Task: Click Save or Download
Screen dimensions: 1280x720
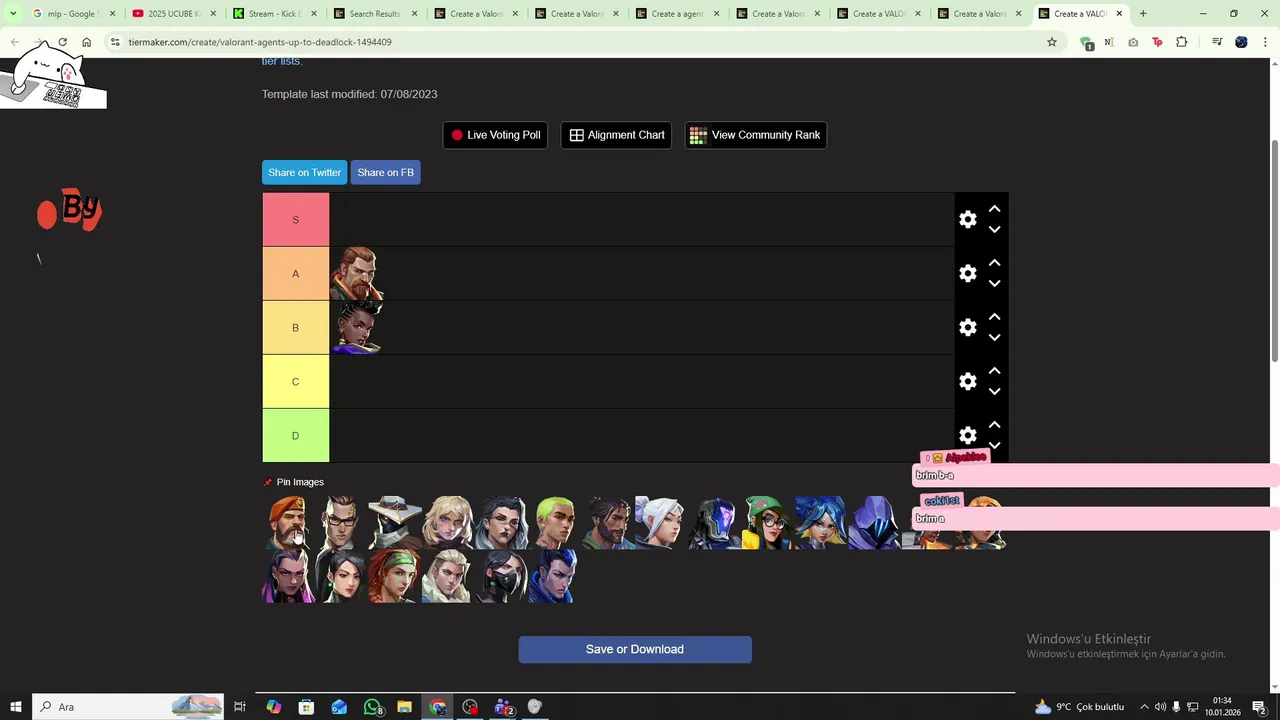Action: pyautogui.click(x=635, y=649)
